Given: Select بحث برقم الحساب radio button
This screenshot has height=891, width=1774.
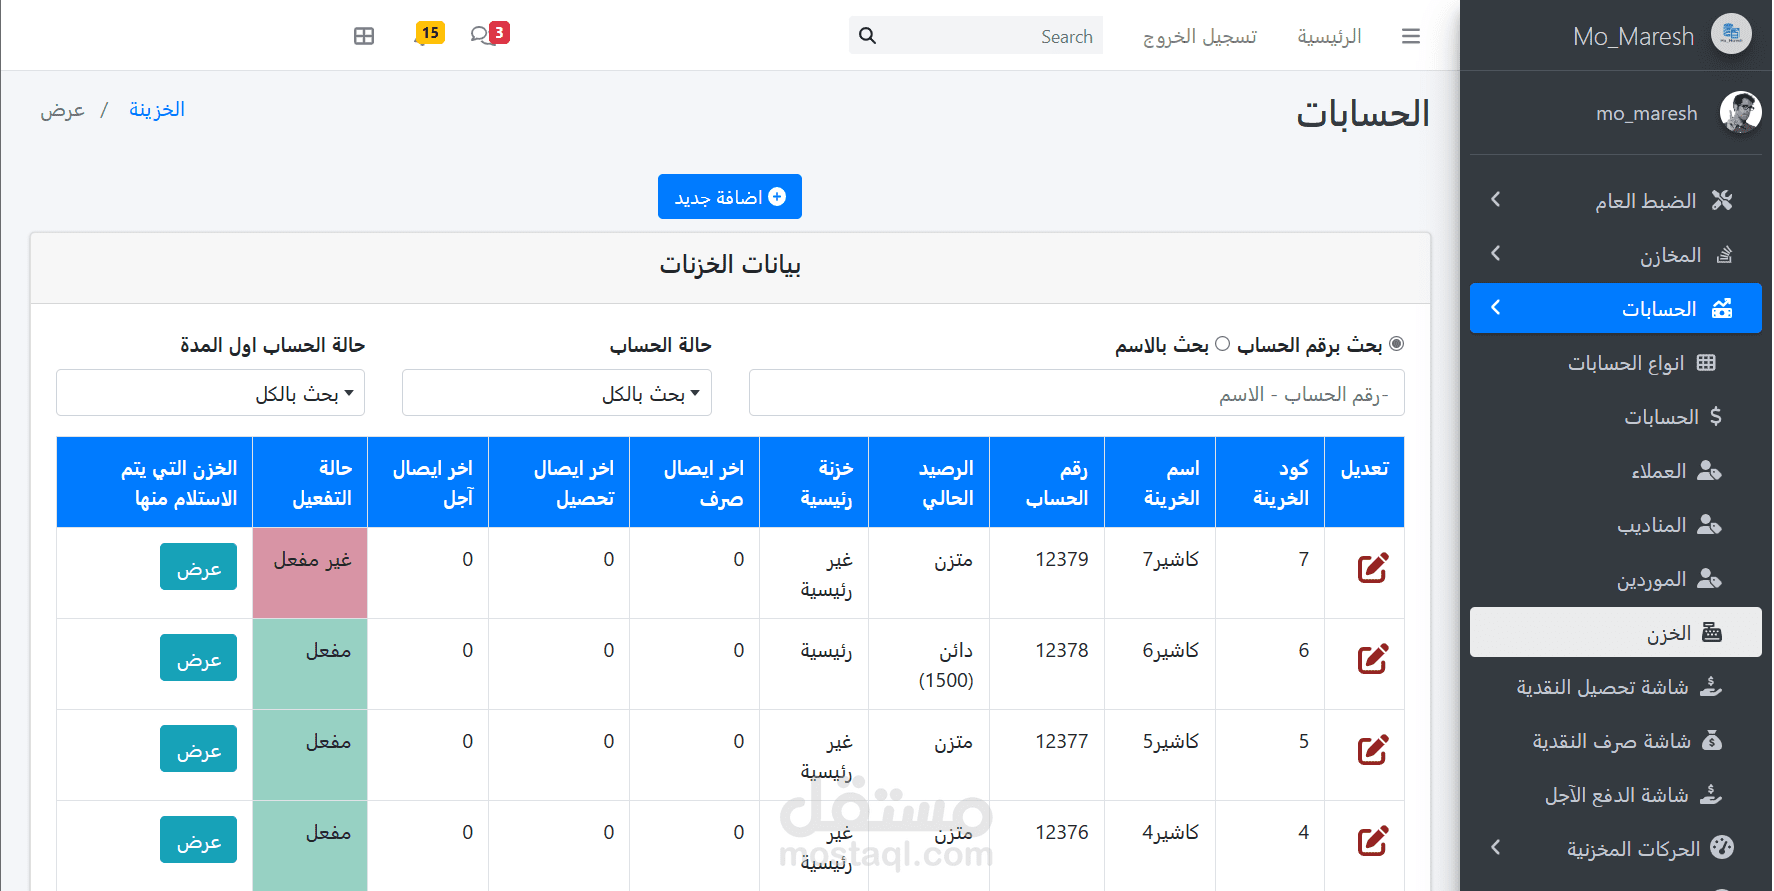Looking at the screenshot, I should (x=1397, y=344).
